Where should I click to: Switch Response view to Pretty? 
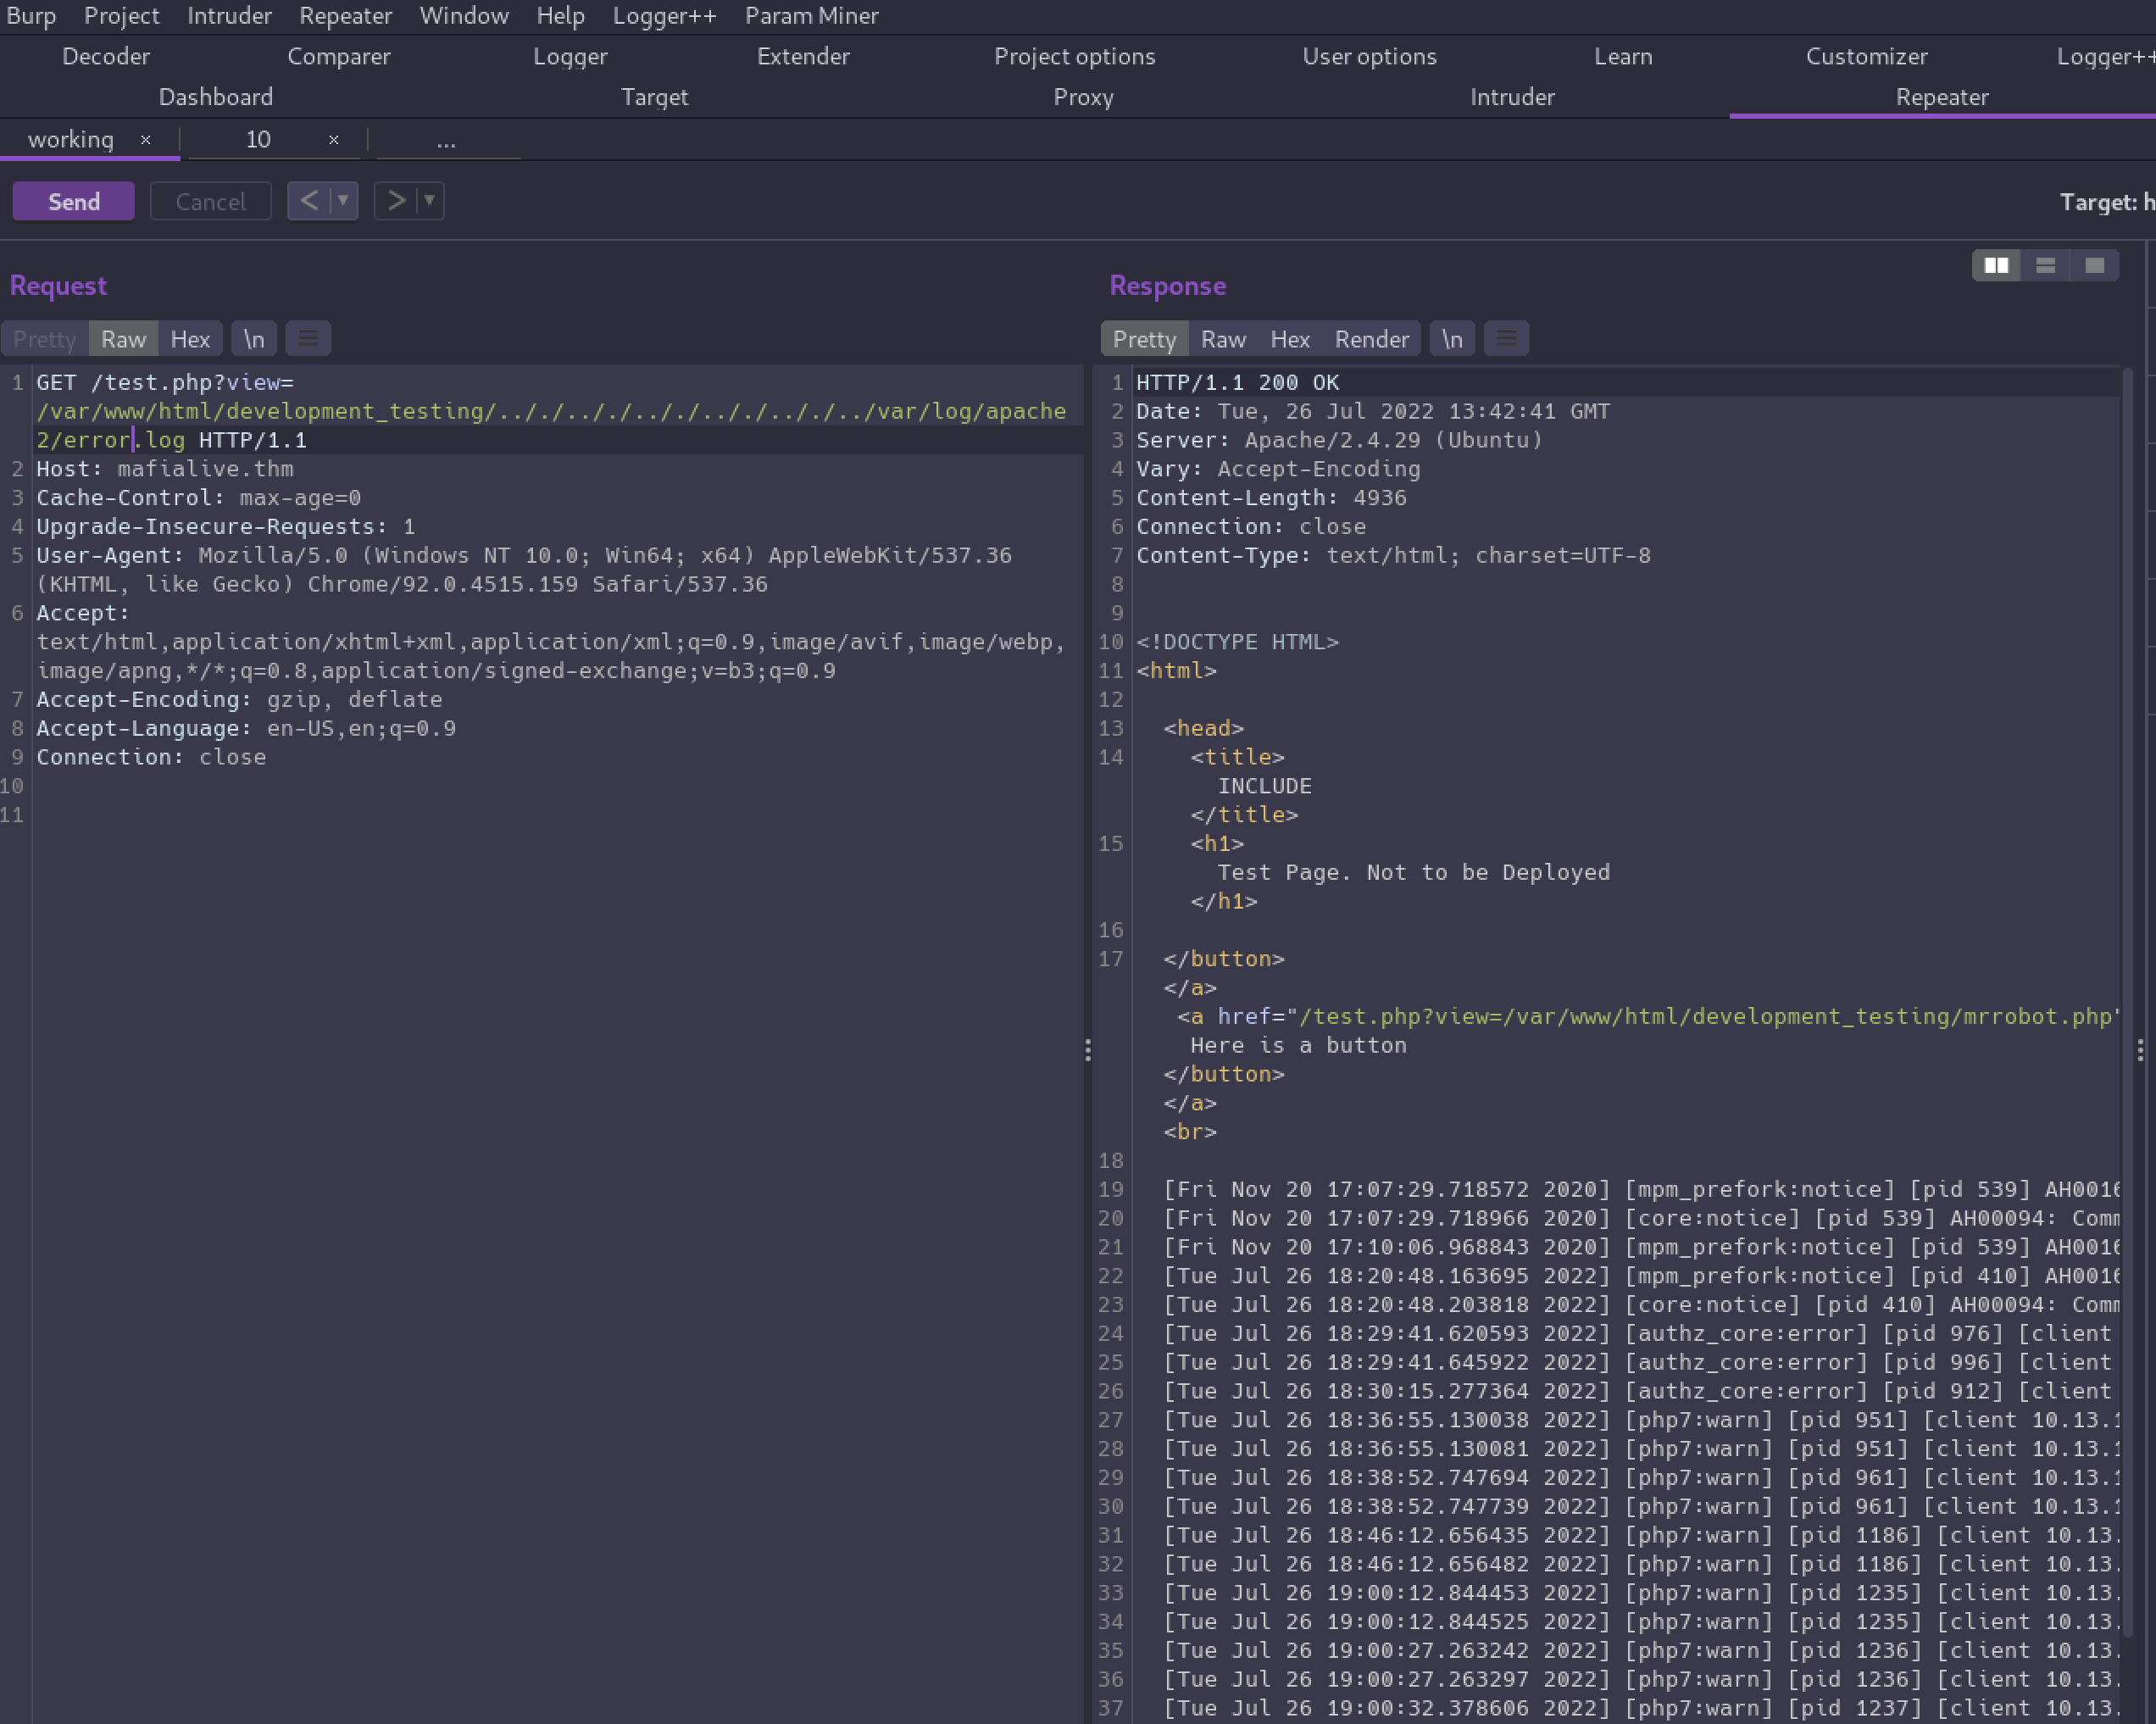[x=1145, y=339]
